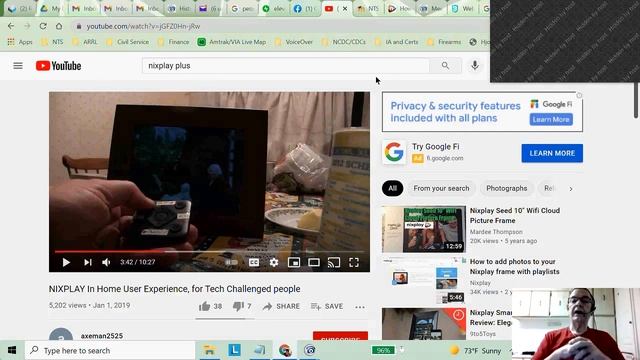640x360 pixels.
Task: Enter full screen mode
Action: [x=354, y=262]
